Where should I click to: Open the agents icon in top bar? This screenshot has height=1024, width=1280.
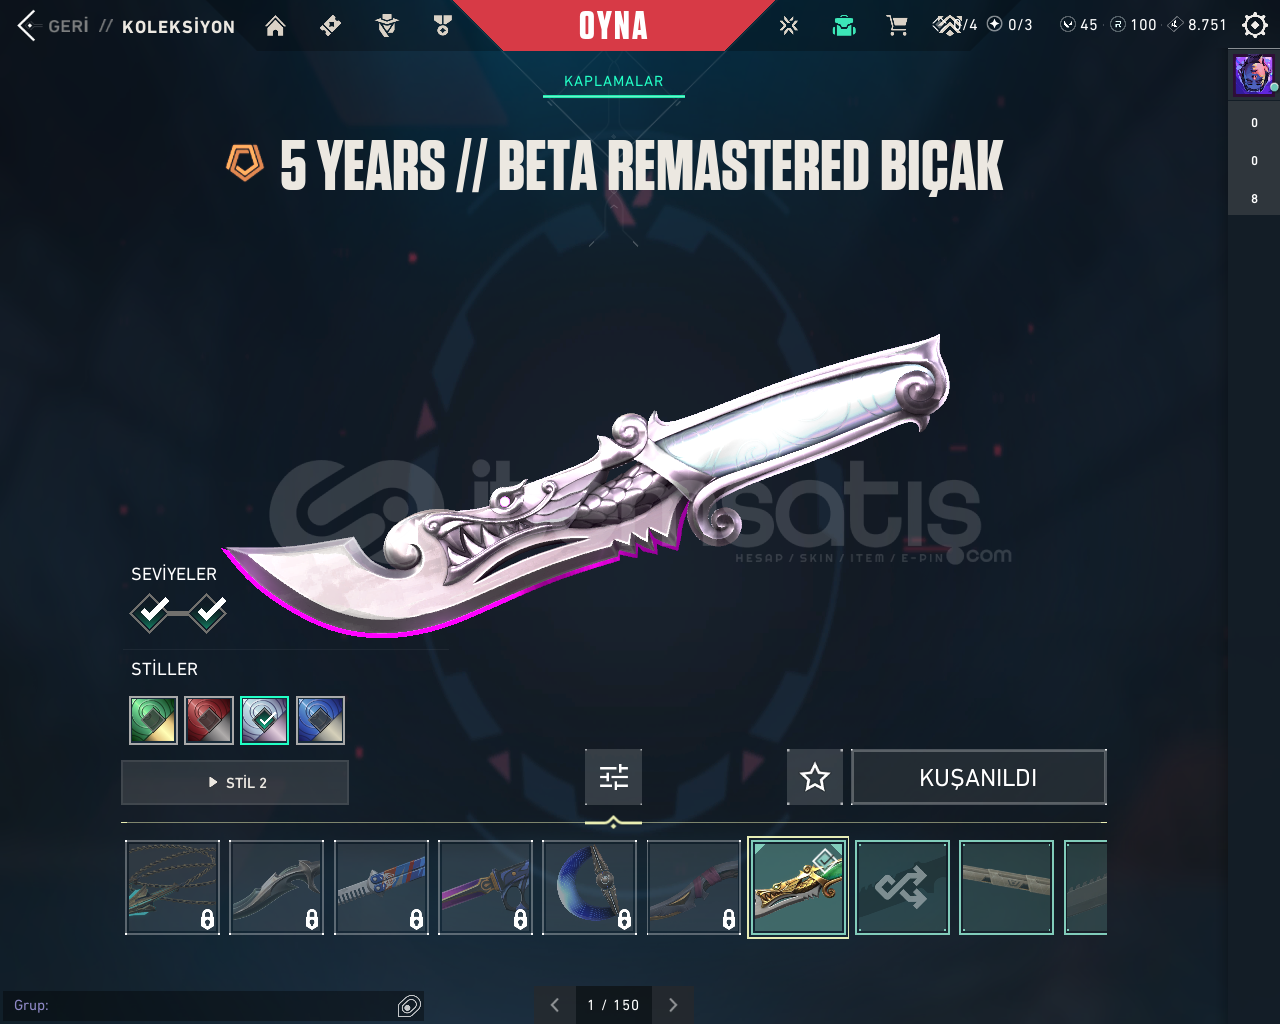[387, 26]
